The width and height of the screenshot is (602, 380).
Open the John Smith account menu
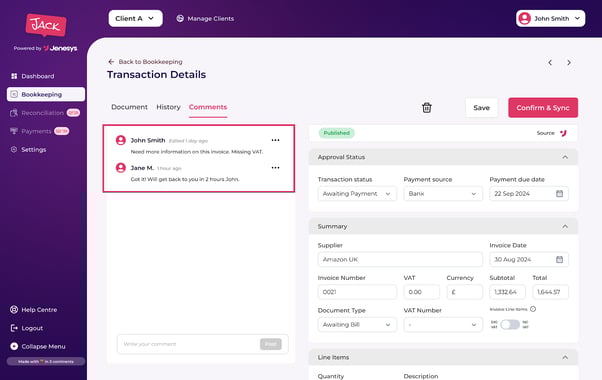click(x=551, y=18)
